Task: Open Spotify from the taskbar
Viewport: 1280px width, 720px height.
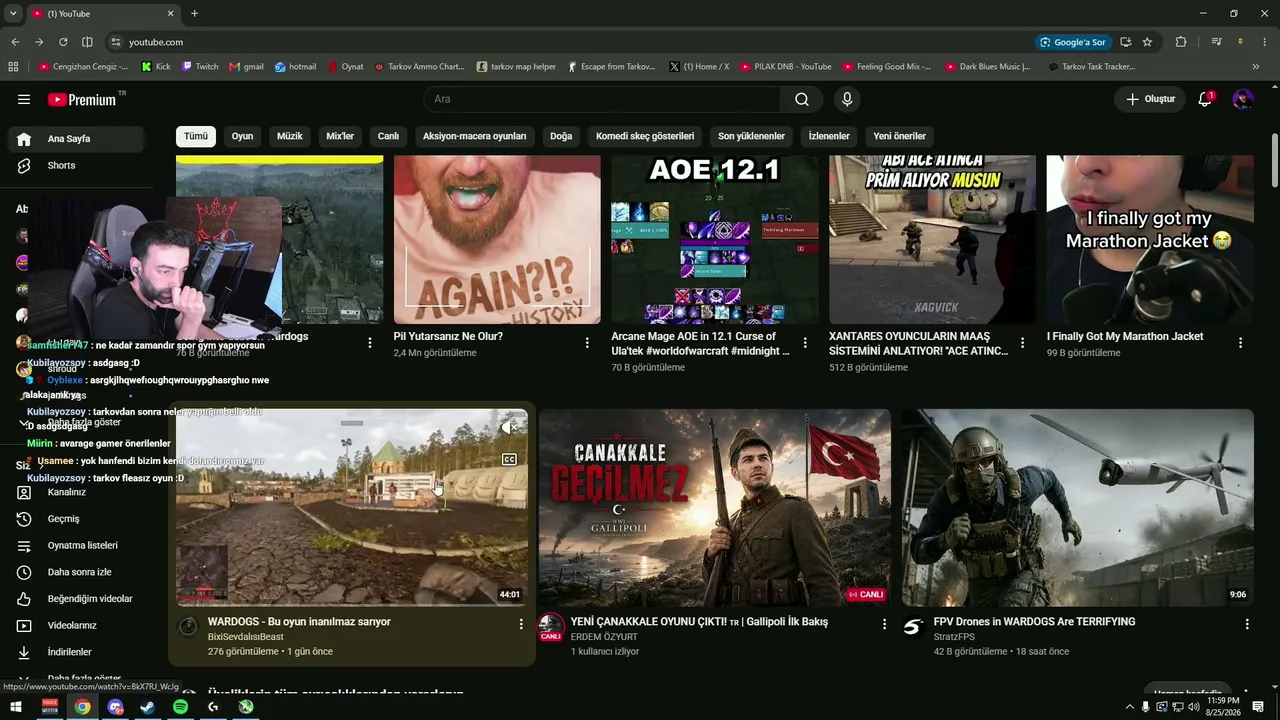Action: point(180,707)
